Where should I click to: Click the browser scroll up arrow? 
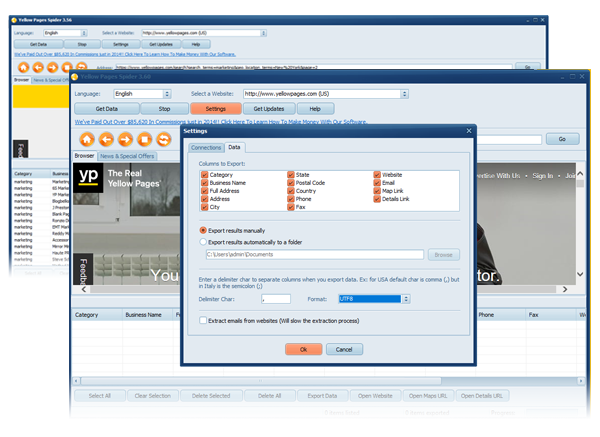580,174
